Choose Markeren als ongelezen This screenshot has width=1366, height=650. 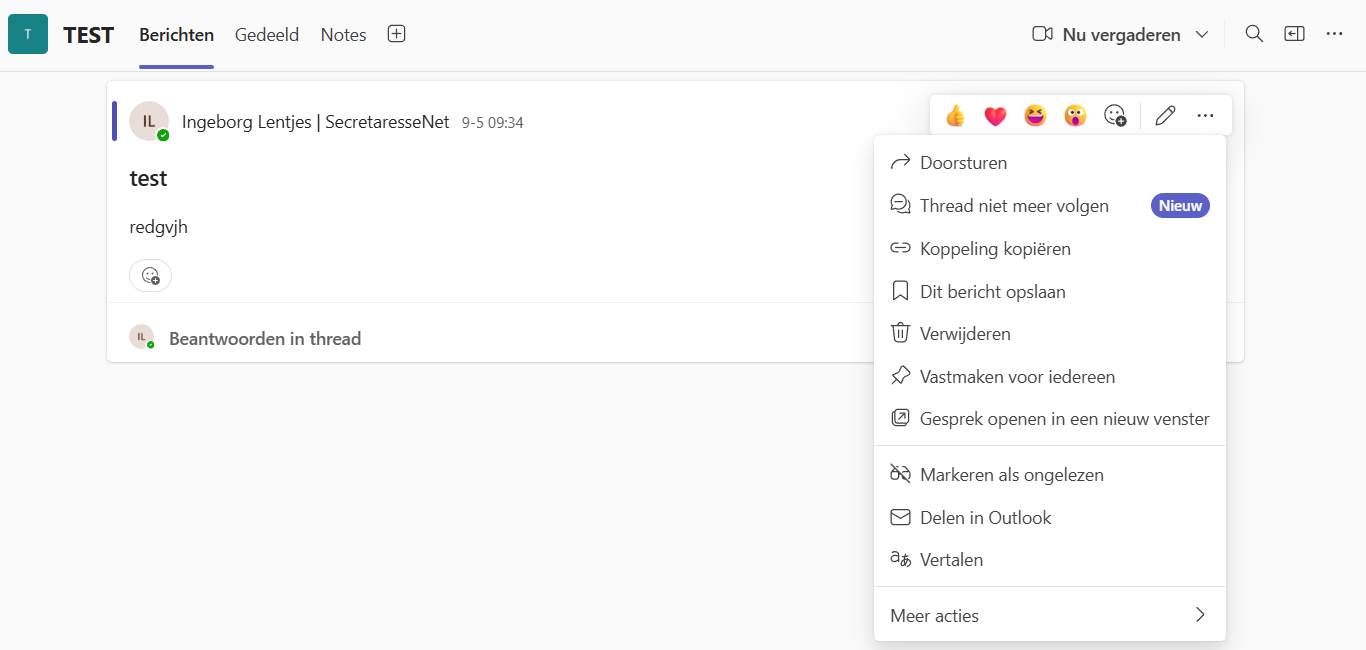click(1050, 475)
